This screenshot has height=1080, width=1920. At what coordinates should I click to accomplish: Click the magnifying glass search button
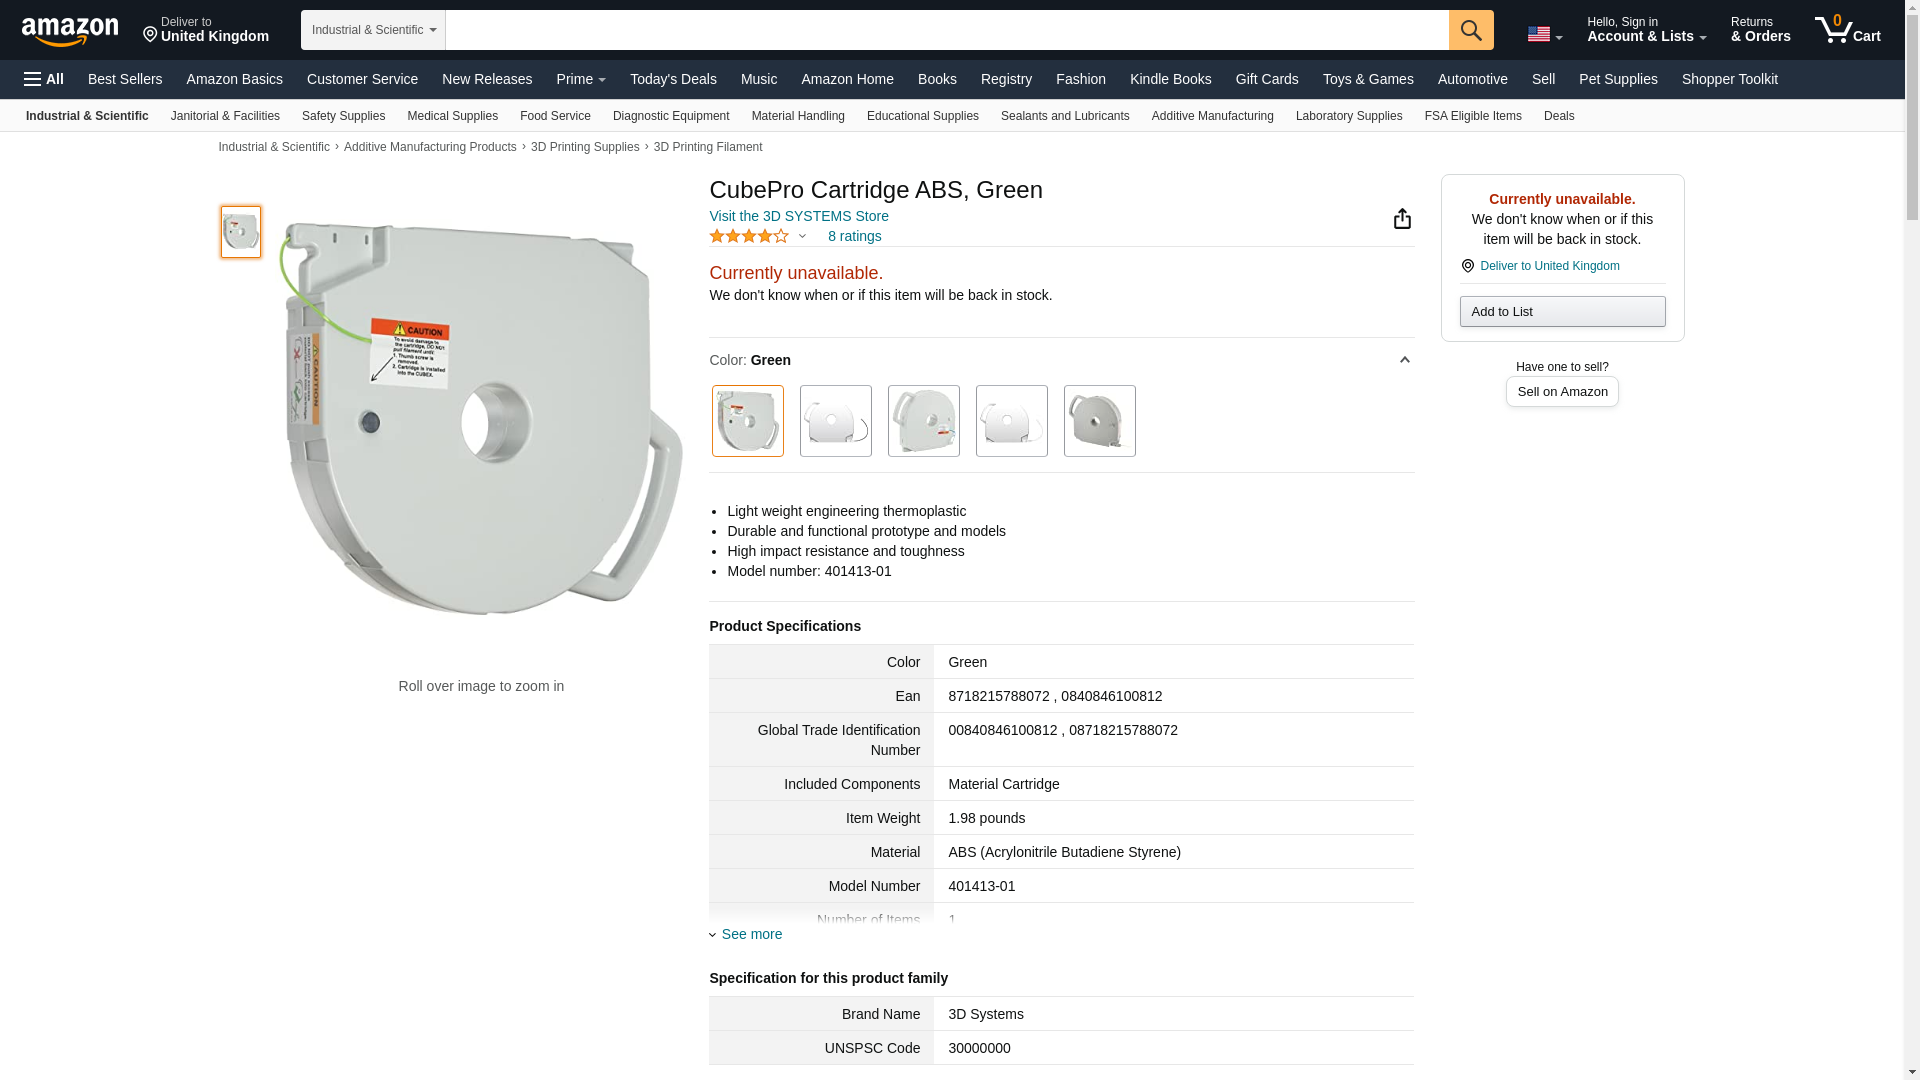pos(1470,30)
